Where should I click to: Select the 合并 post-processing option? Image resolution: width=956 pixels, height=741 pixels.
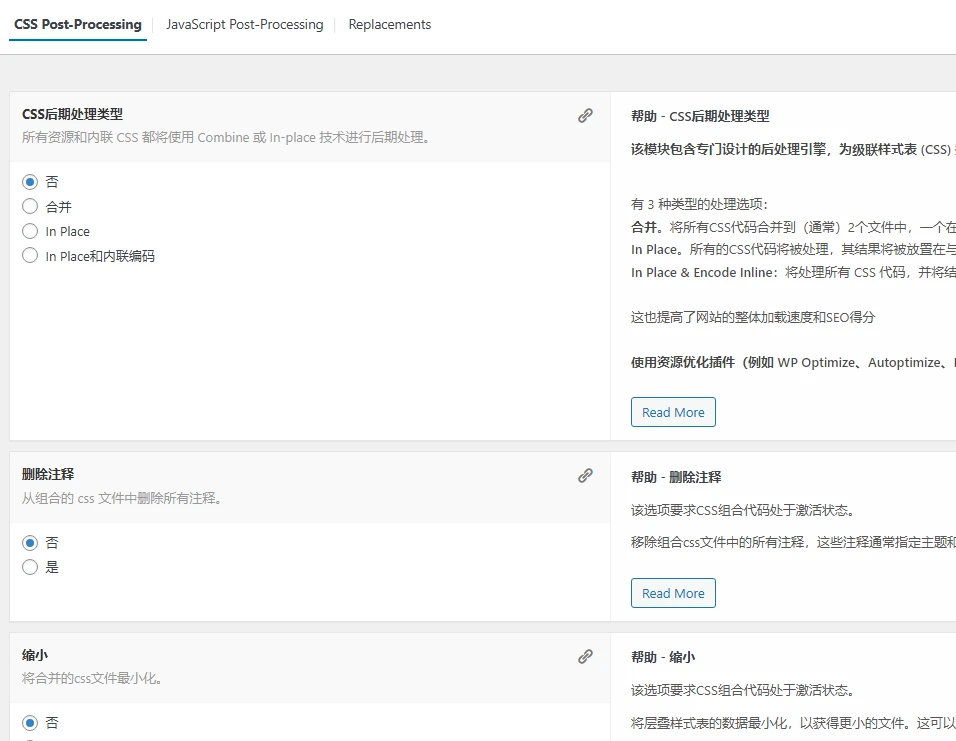pyautogui.click(x=30, y=206)
